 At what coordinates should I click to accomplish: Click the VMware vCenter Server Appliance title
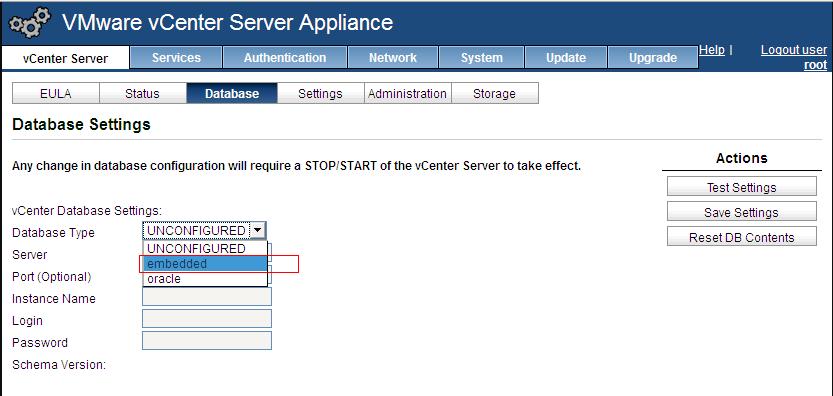pyautogui.click(x=227, y=23)
